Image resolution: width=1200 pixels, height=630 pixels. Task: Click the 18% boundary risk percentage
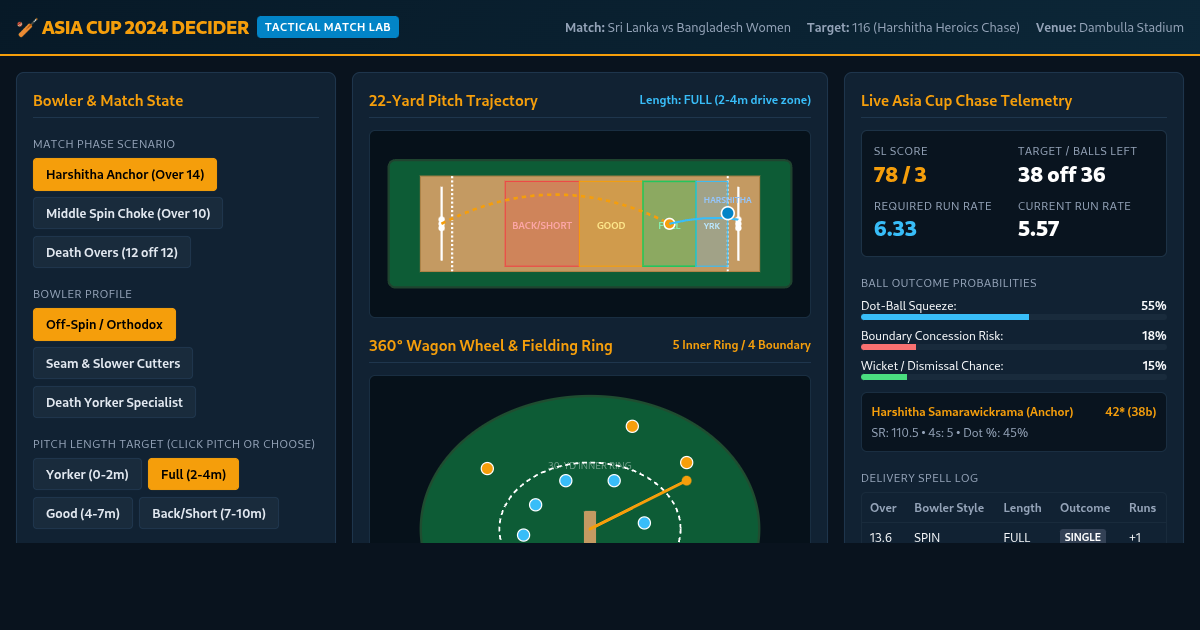(x=1153, y=336)
